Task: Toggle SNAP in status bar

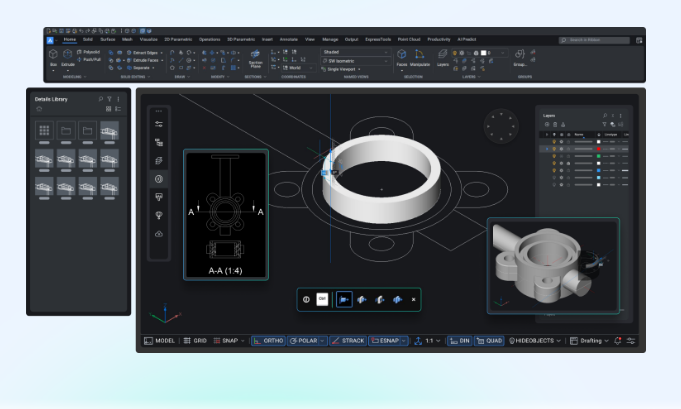Action: (x=226, y=341)
